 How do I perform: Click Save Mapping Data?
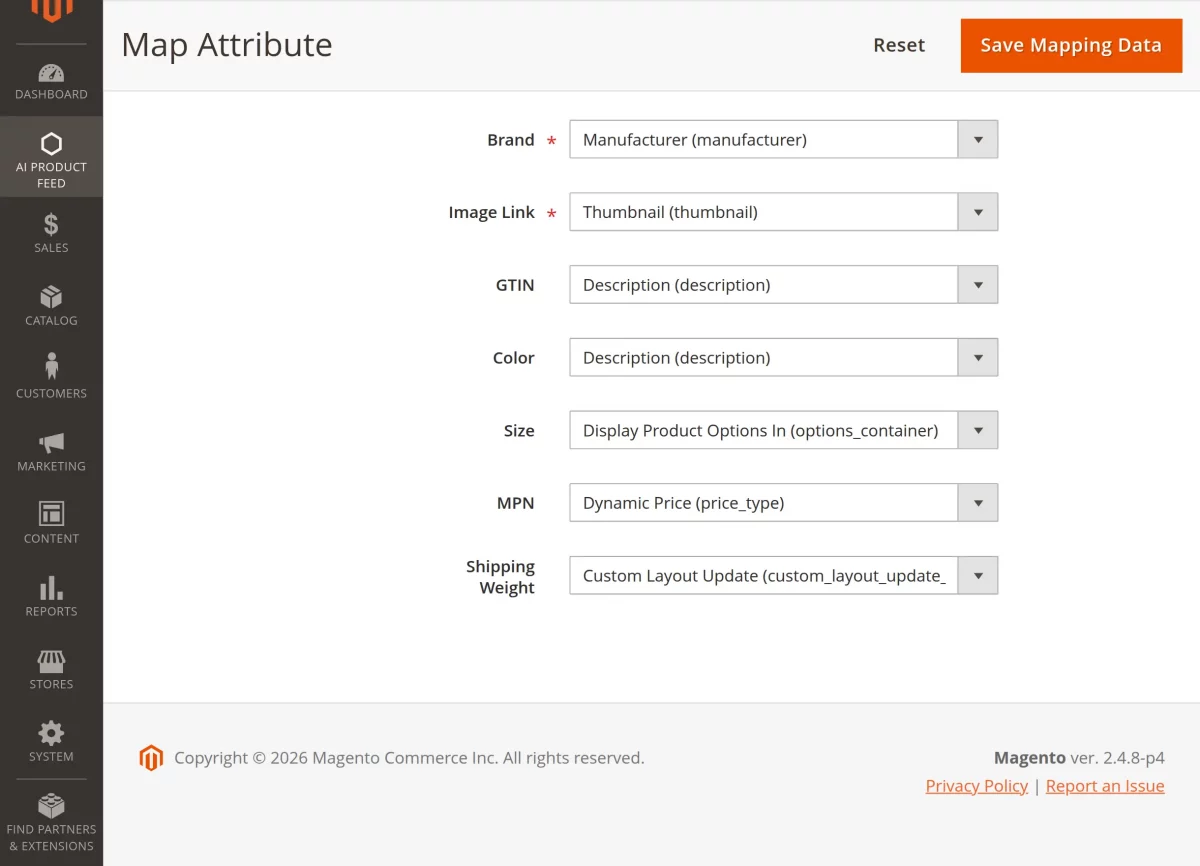click(x=1070, y=45)
